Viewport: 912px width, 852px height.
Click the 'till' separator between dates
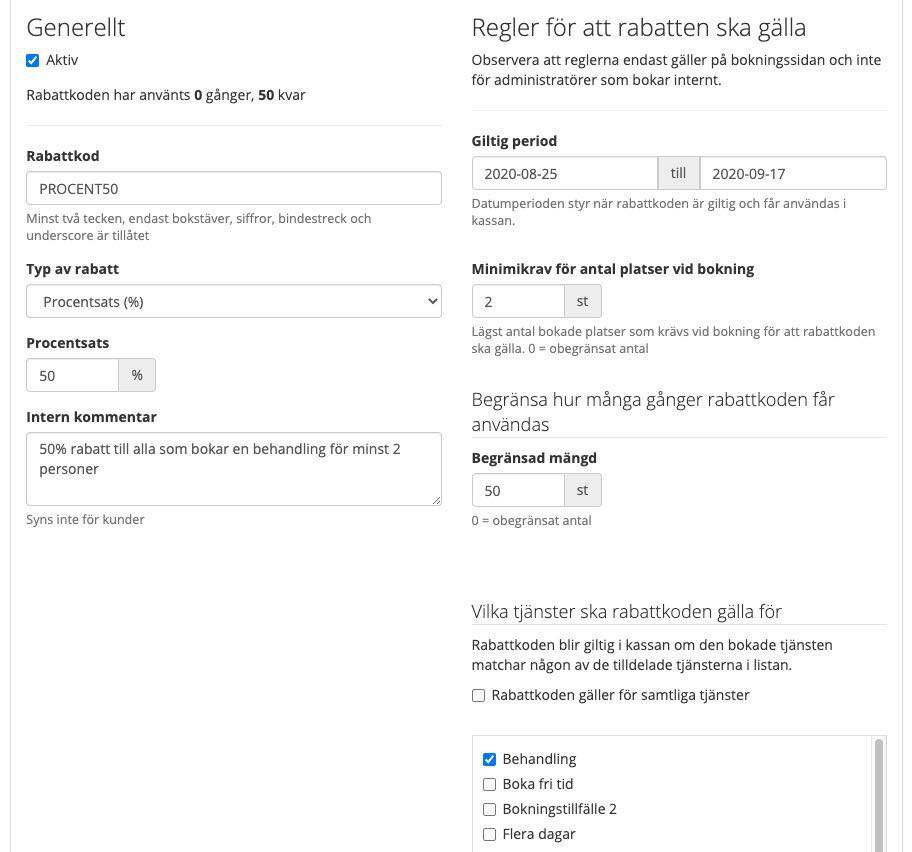(678, 173)
